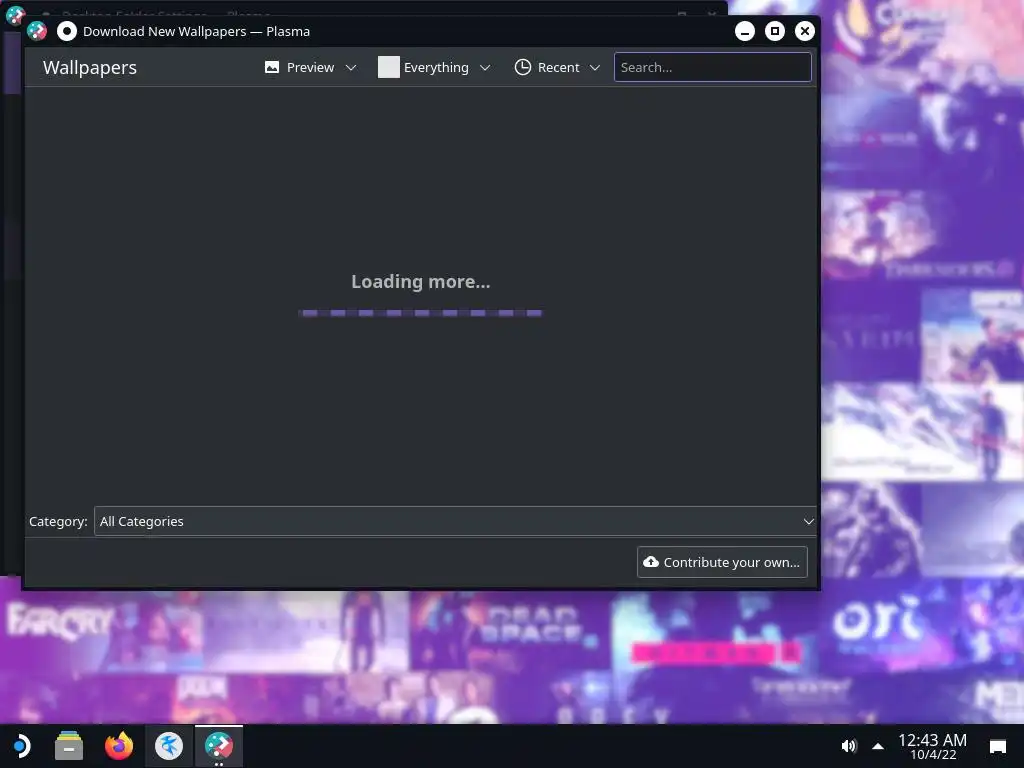Launch Firefox from the taskbar
The height and width of the screenshot is (768, 1024).
[119, 746]
